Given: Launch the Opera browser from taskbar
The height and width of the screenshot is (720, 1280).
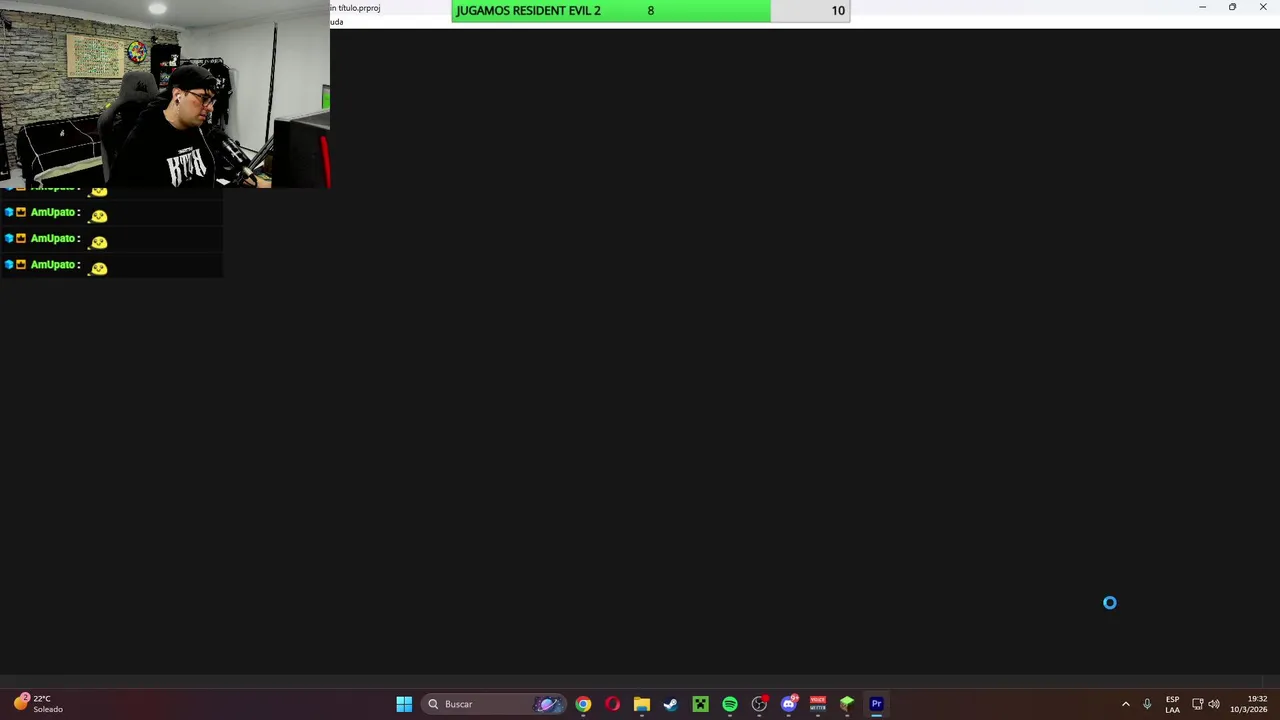Looking at the screenshot, I should [x=612, y=704].
